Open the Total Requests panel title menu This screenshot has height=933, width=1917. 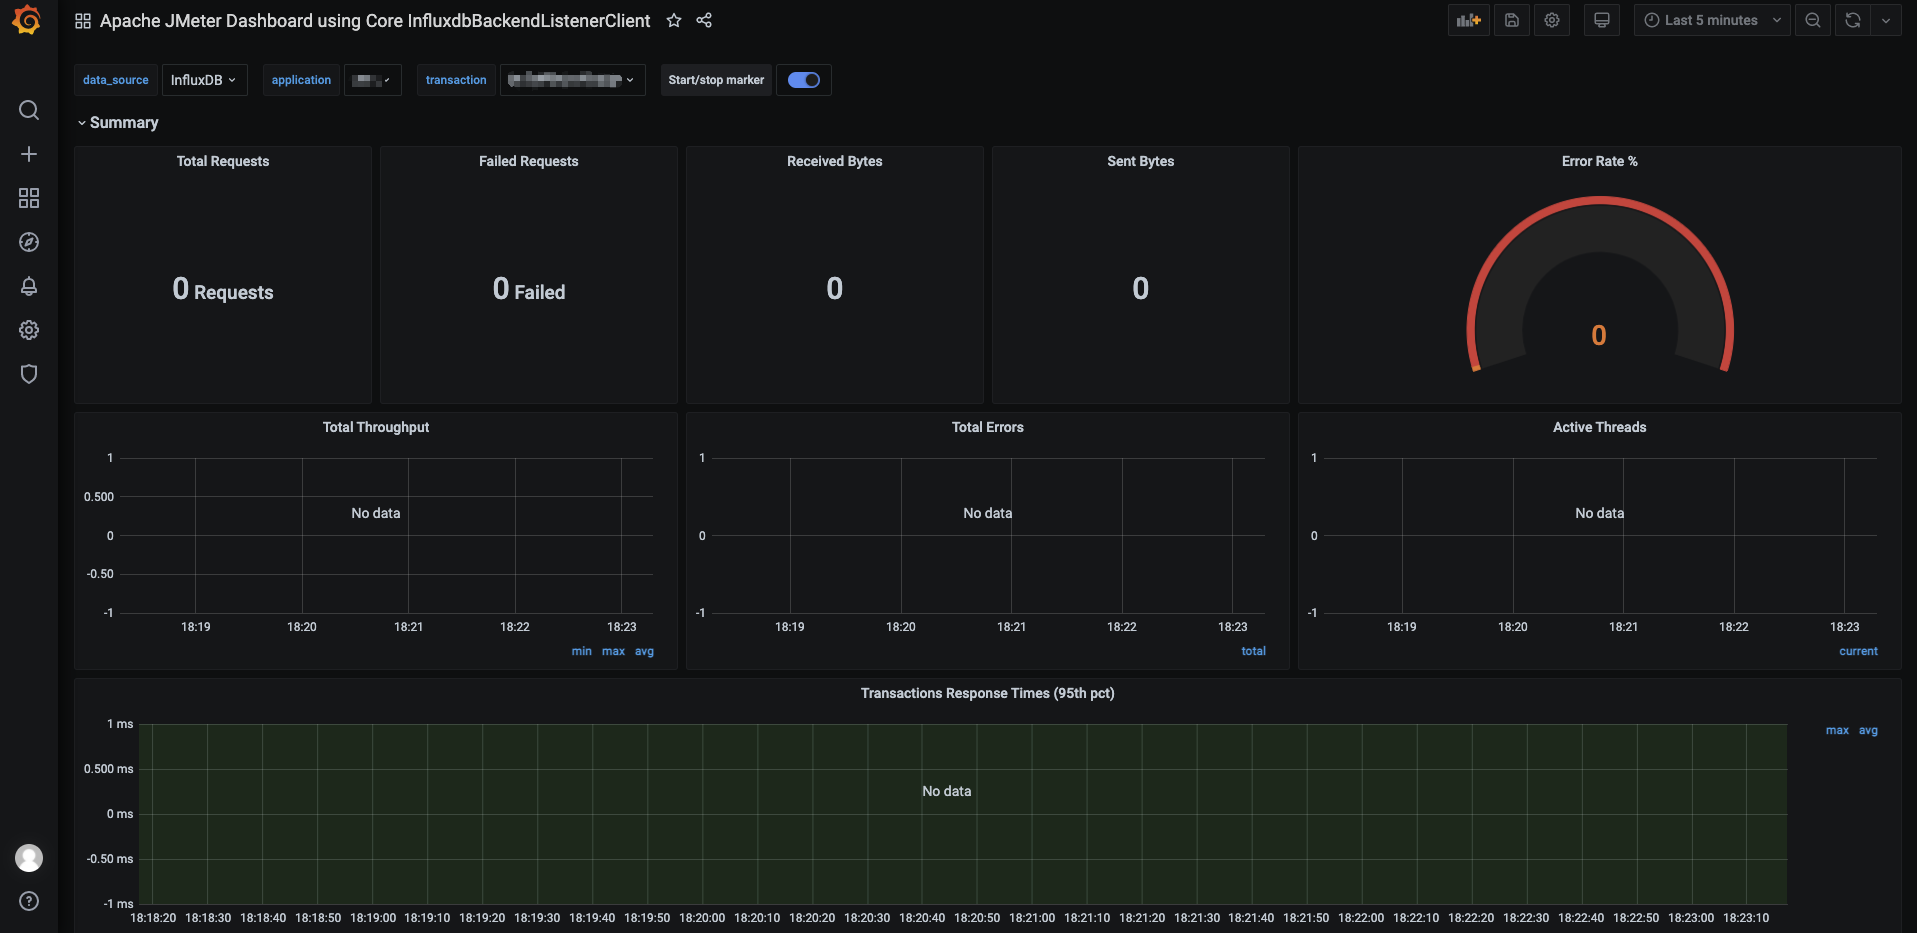pos(223,161)
